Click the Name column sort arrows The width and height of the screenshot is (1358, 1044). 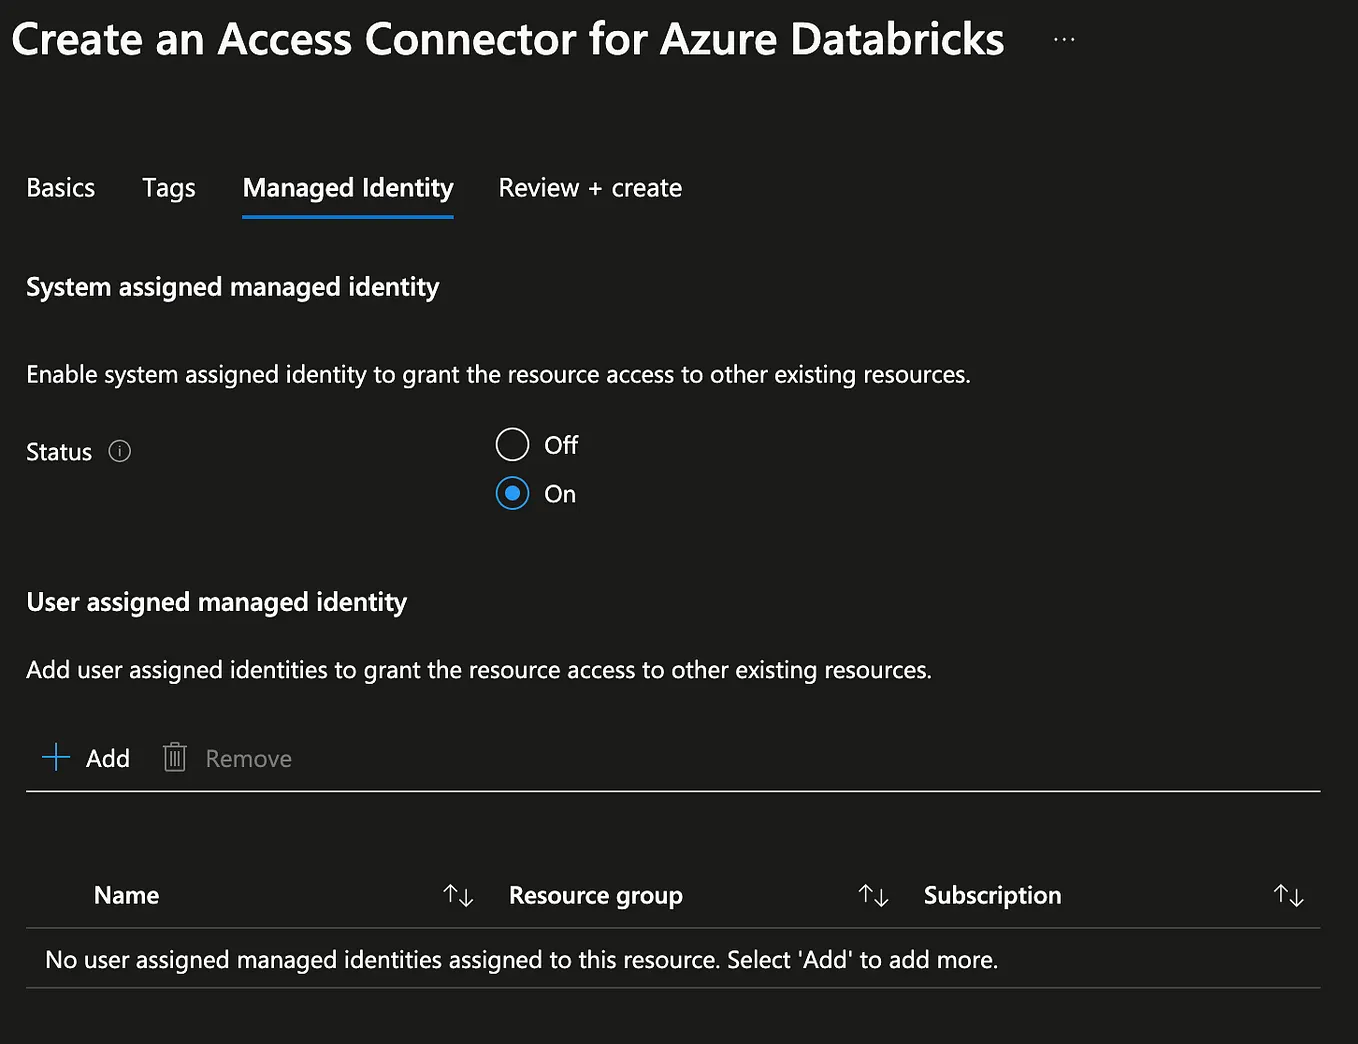click(458, 895)
